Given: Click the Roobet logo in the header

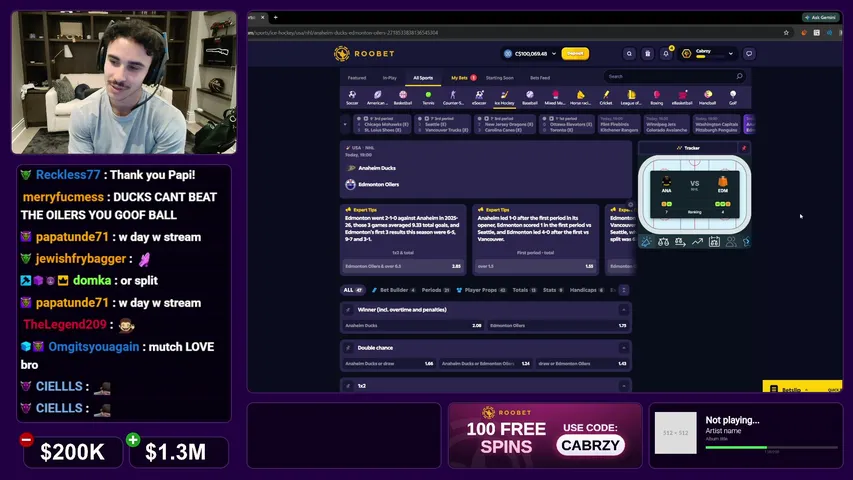Looking at the screenshot, I should (x=364, y=53).
